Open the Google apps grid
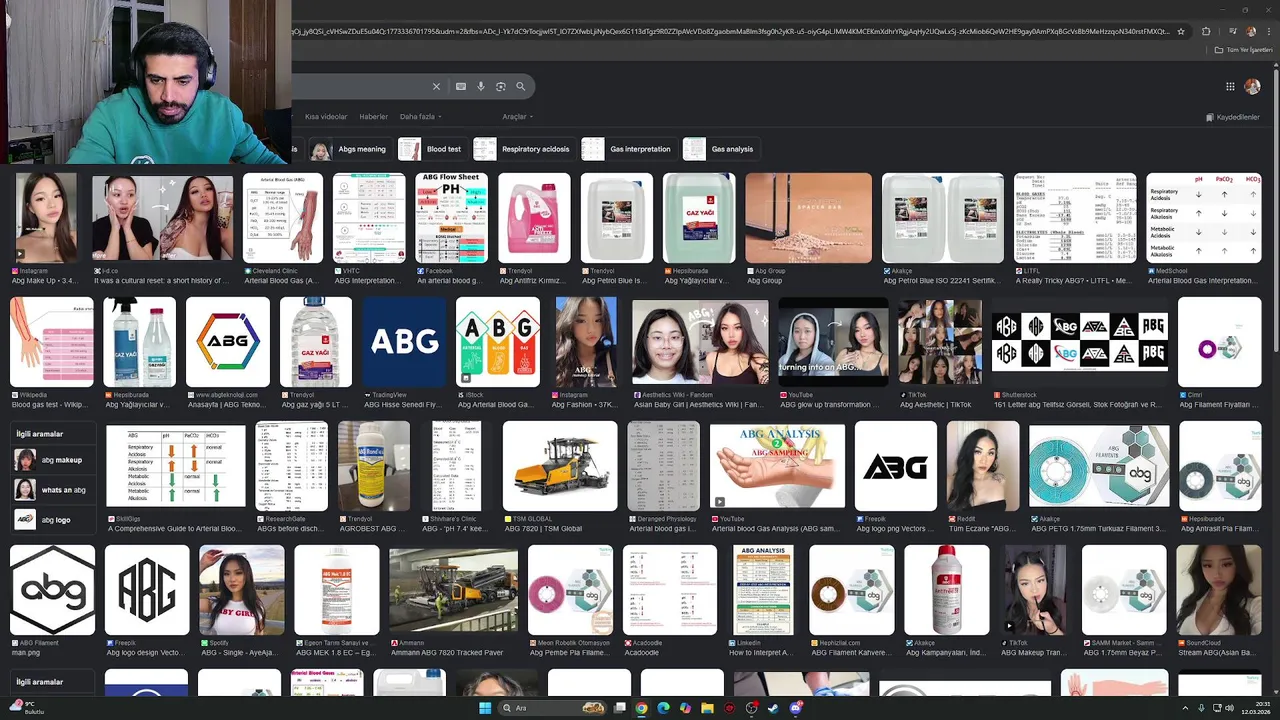Viewport: 1280px width, 720px height. tap(1230, 87)
